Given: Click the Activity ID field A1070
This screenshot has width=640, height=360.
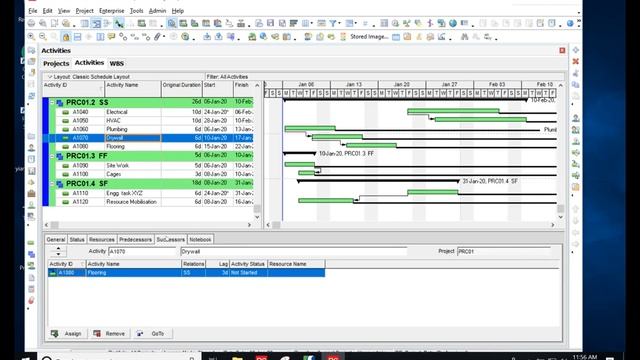Looking at the screenshot, I should [142, 252].
